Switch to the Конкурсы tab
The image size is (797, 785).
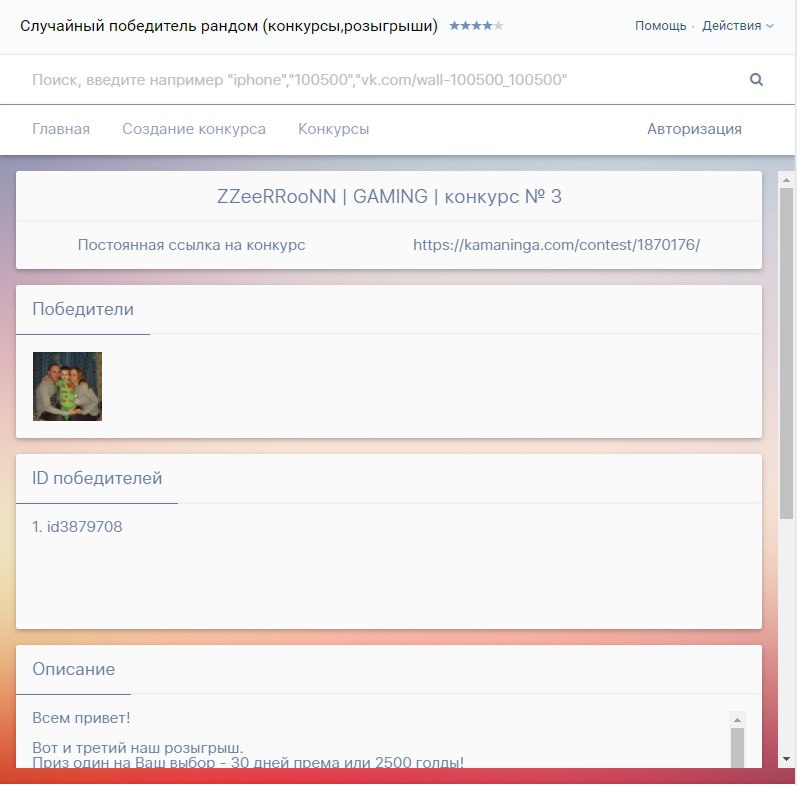coord(333,129)
